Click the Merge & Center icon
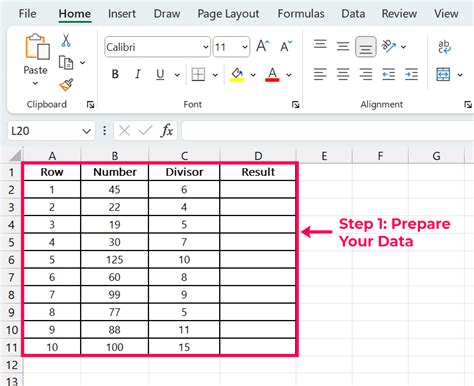The width and height of the screenshot is (474, 386). (443, 74)
